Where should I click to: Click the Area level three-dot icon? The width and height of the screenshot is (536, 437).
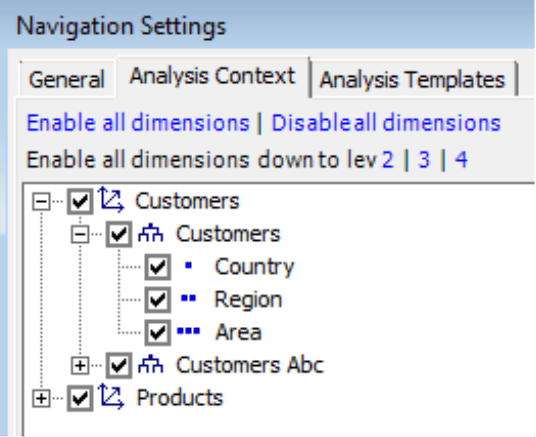coord(188,331)
